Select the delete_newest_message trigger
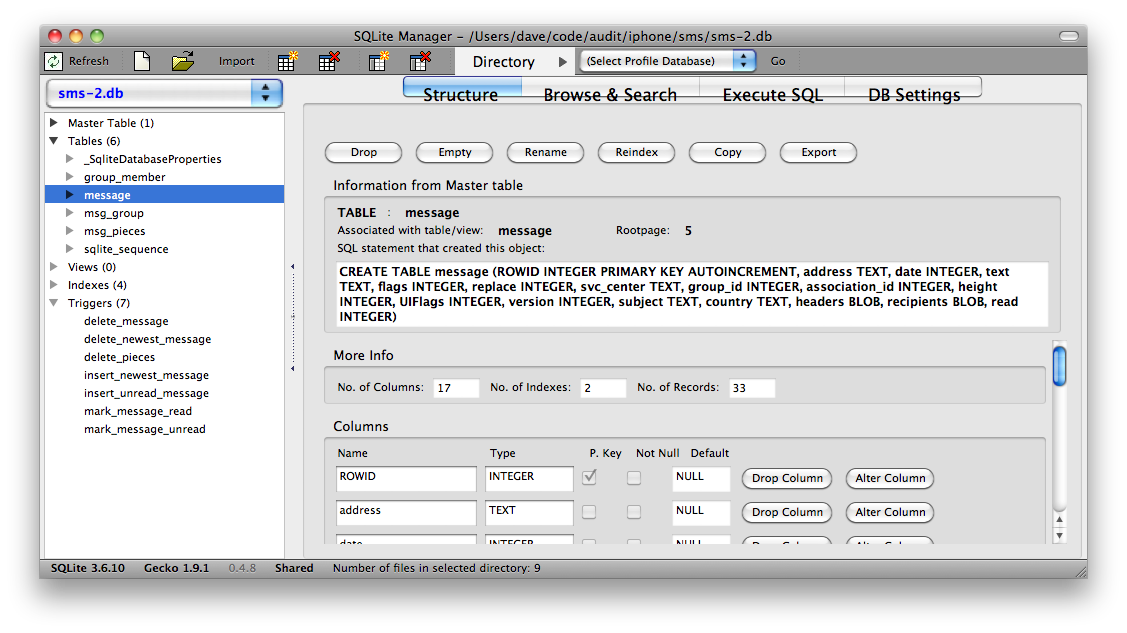 (147, 338)
